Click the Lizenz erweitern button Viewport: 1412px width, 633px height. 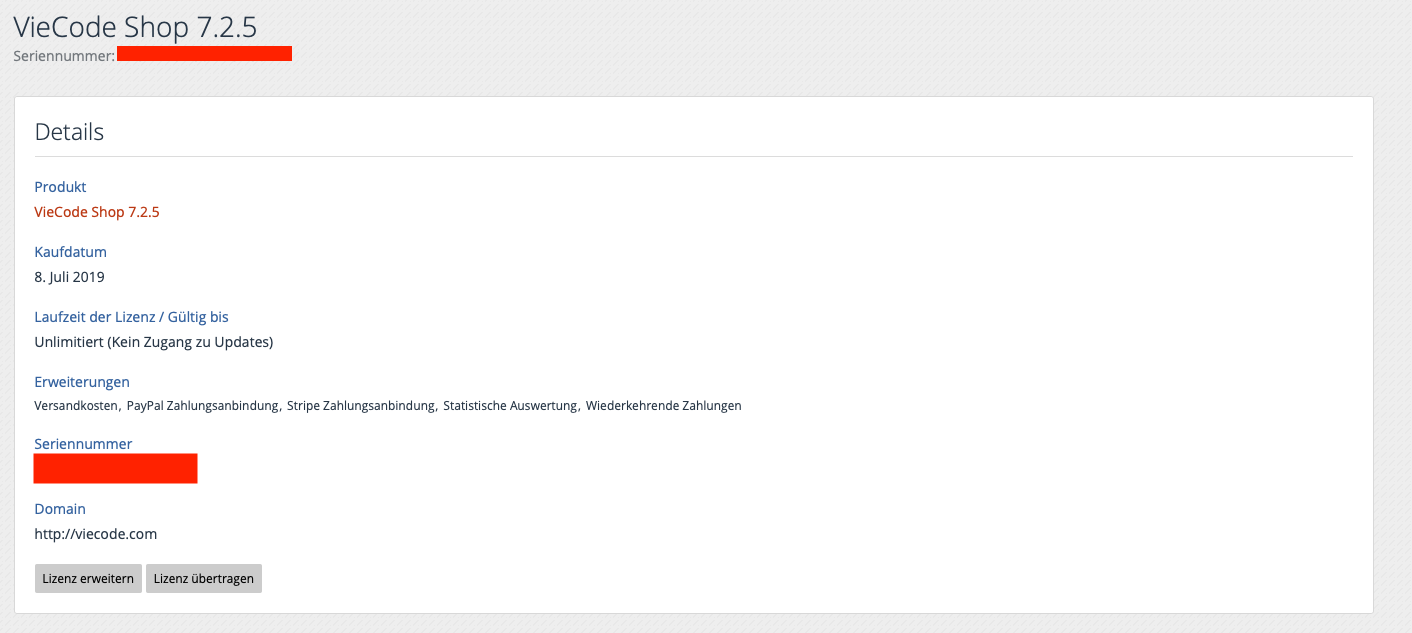[x=88, y=579]
